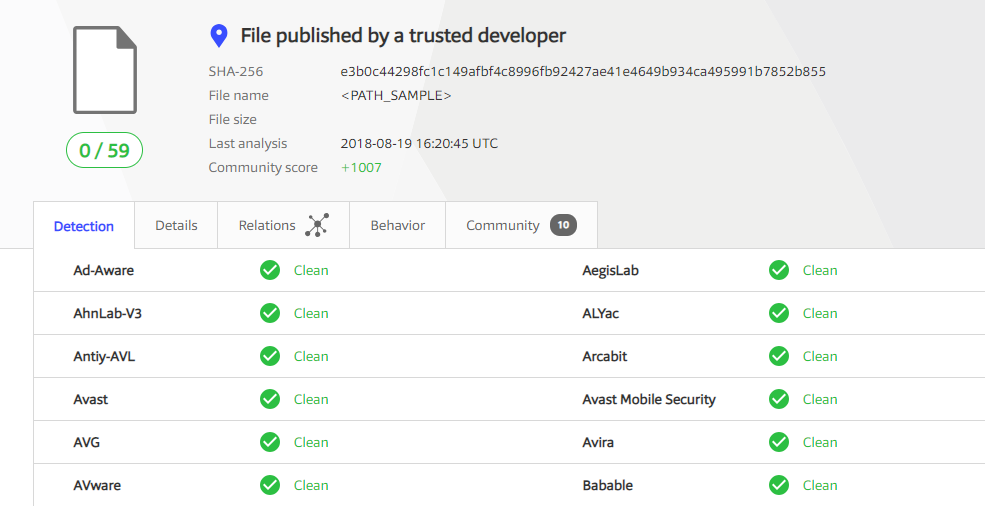Click the Avast Mobile Security engine name

tap(649, 399)
